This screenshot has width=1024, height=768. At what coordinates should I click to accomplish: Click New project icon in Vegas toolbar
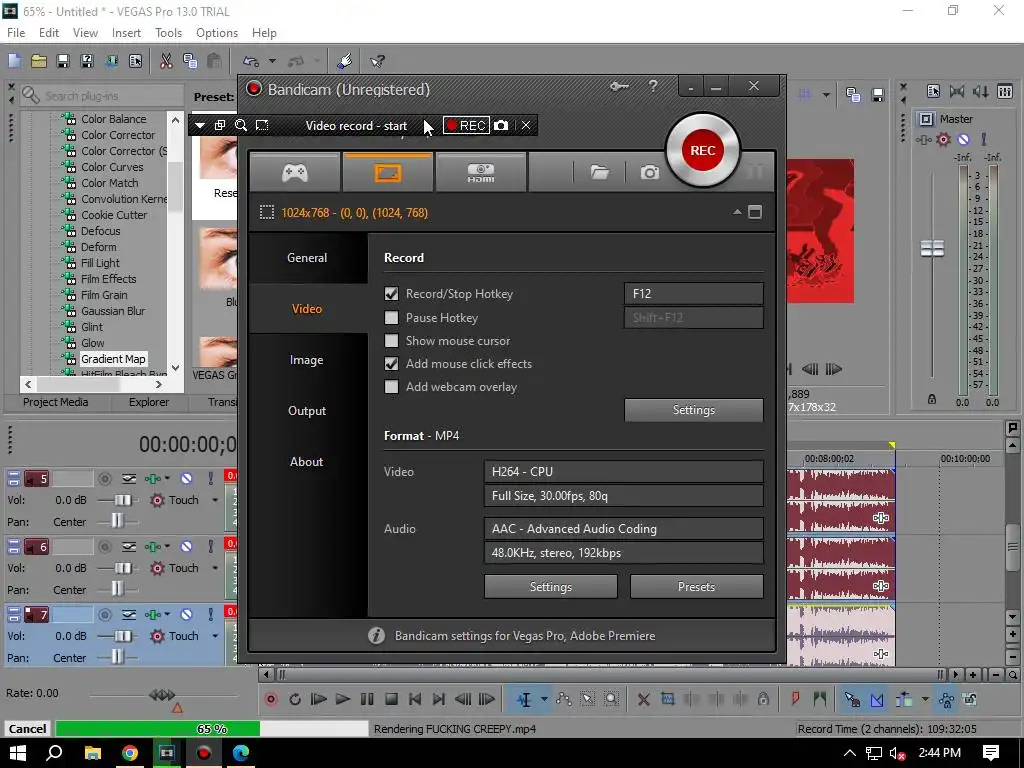[x=14, y=61]
